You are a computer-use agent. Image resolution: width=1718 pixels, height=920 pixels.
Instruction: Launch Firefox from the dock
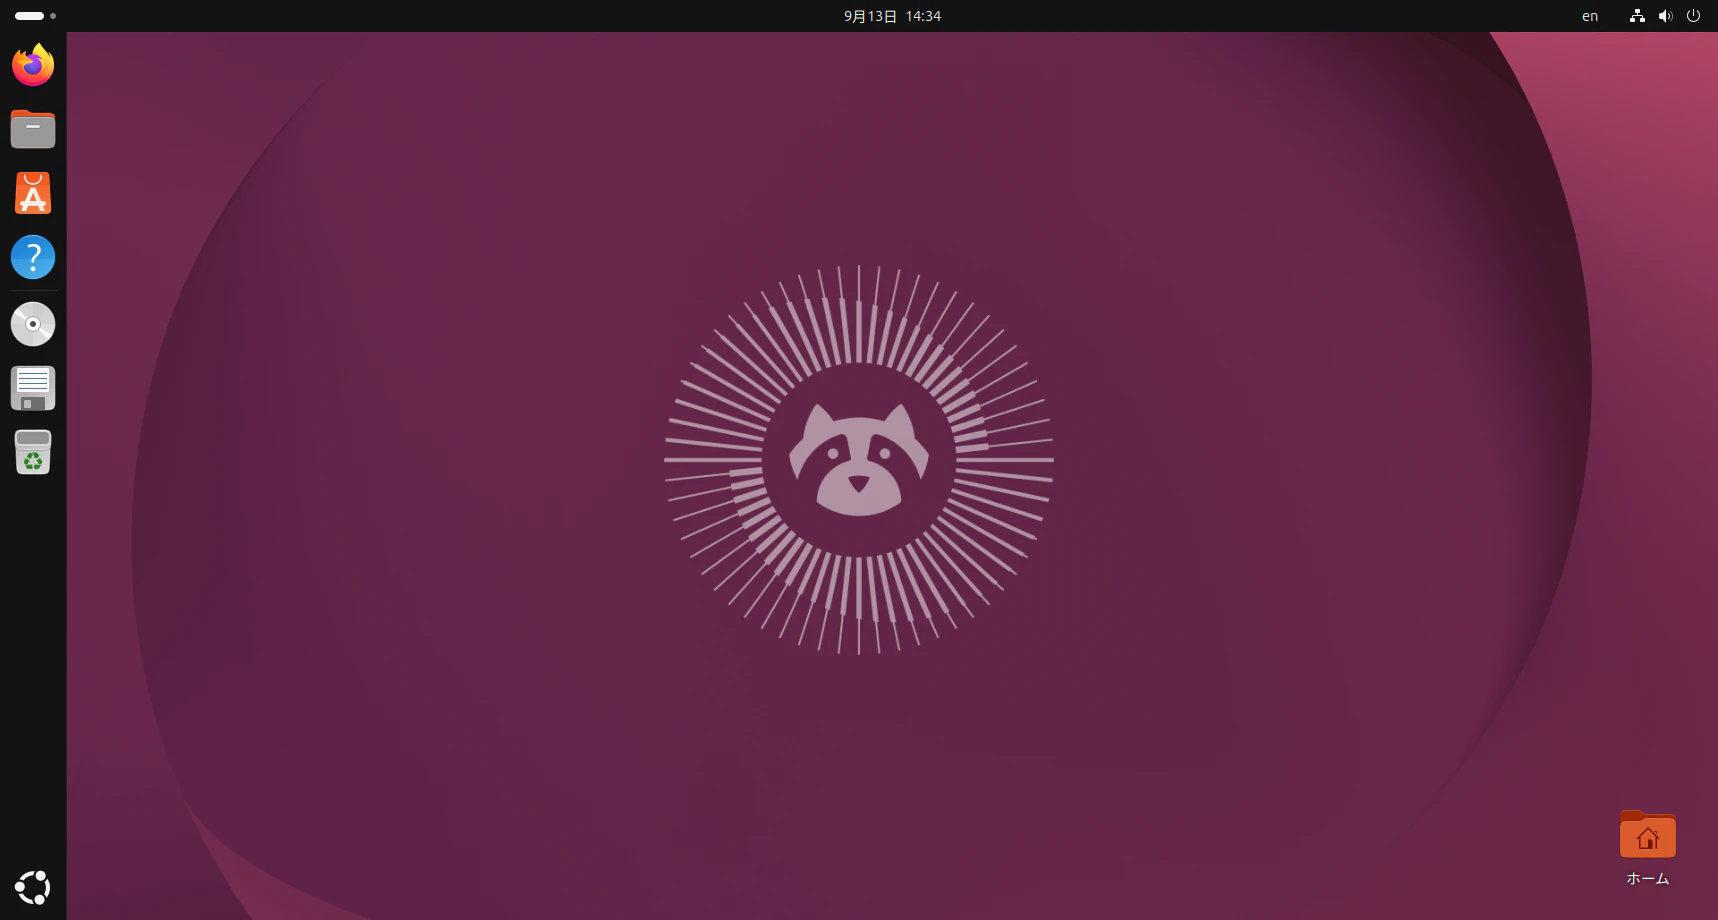(x=33, y=65)
